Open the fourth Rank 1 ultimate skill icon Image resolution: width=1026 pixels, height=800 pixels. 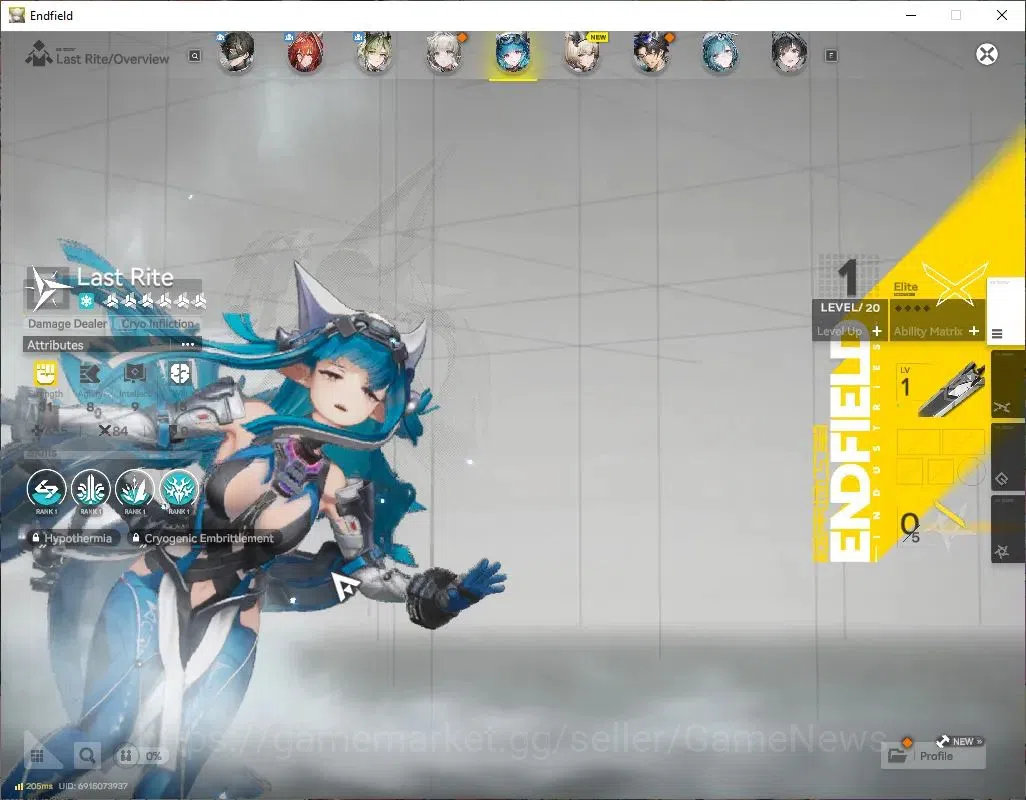(x=179, y=489)
